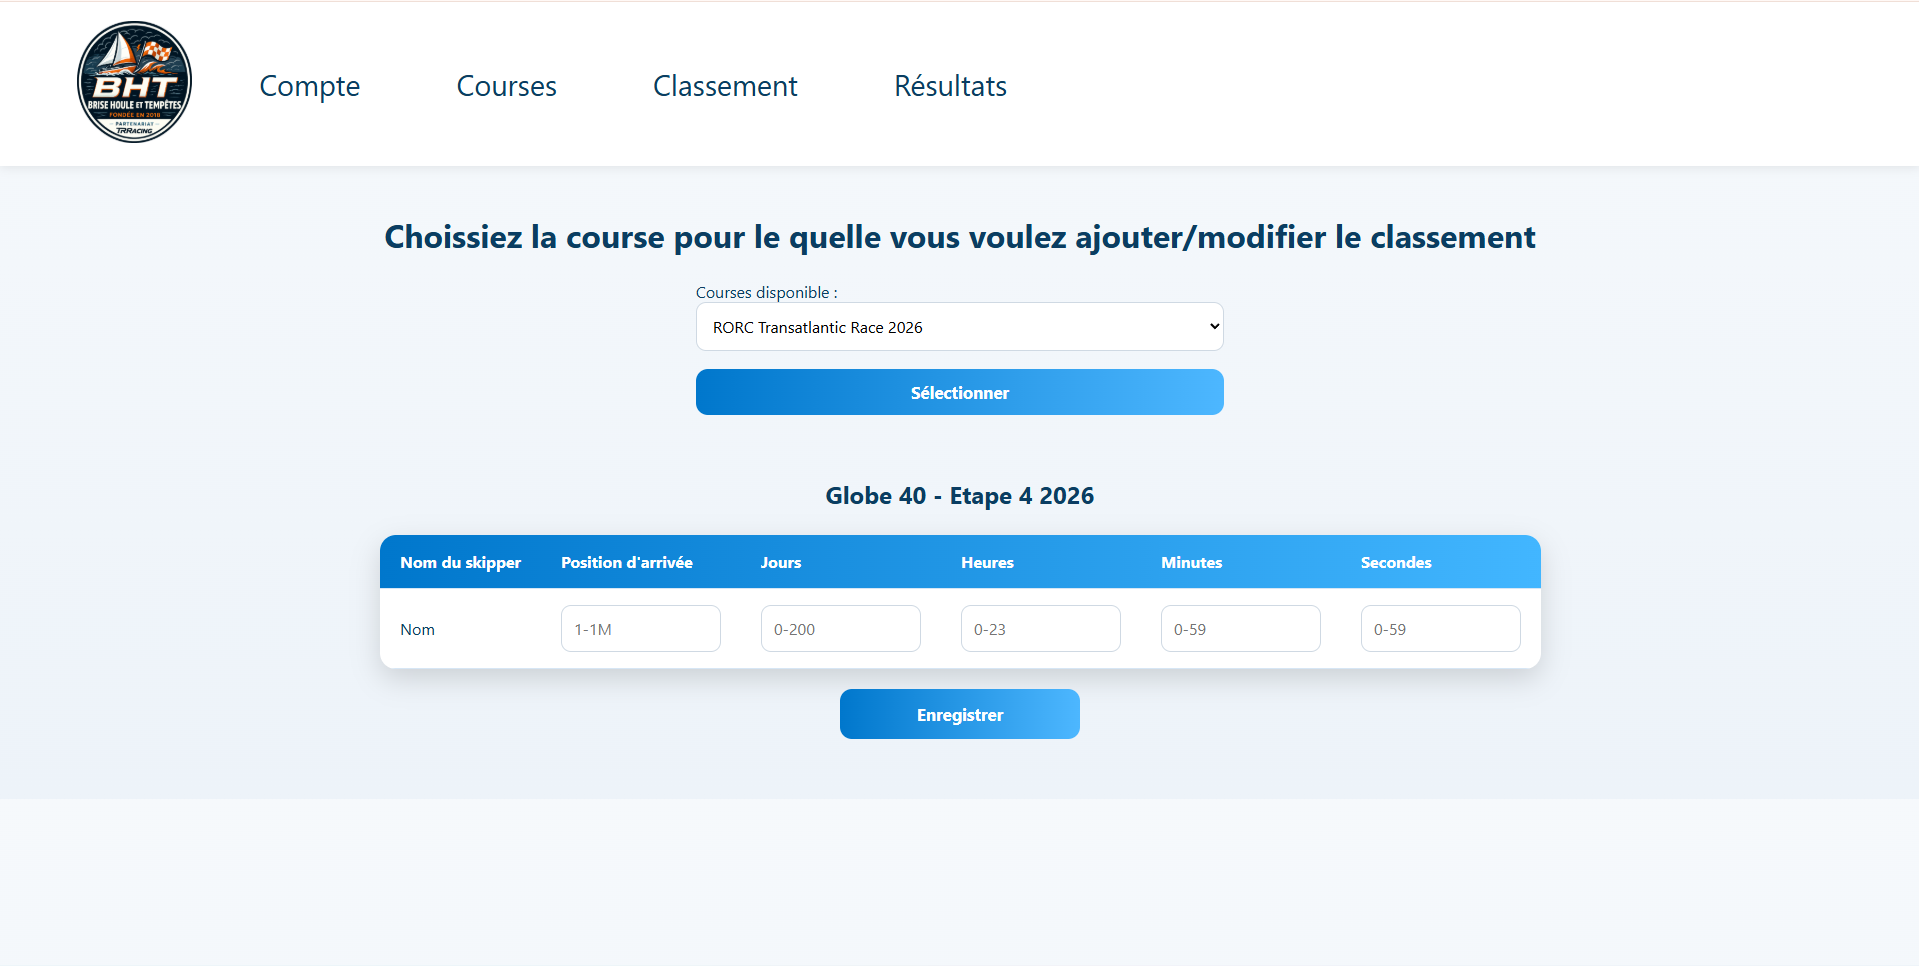Focus the Position d'arrivée input with placeholder 1-1M
Viewport: 1919px width, 966px height.
click(x=640, y=629)
